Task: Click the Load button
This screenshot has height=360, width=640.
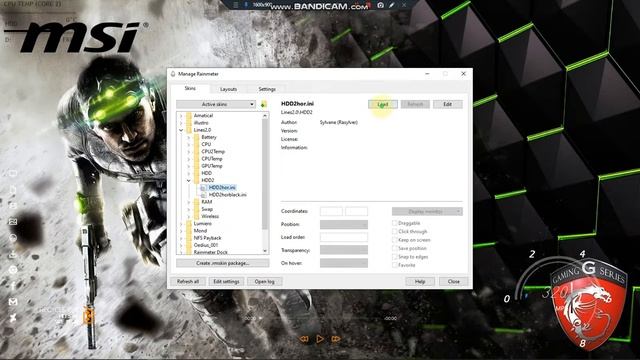Action: click(383, 104)
